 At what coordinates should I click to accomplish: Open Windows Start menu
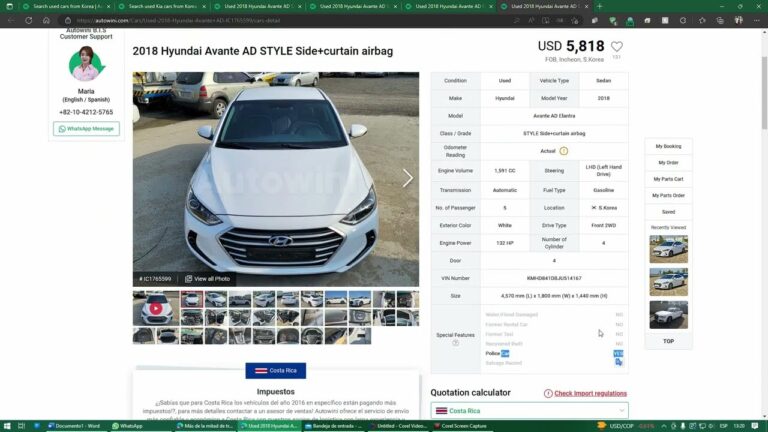tap(7, 426)
